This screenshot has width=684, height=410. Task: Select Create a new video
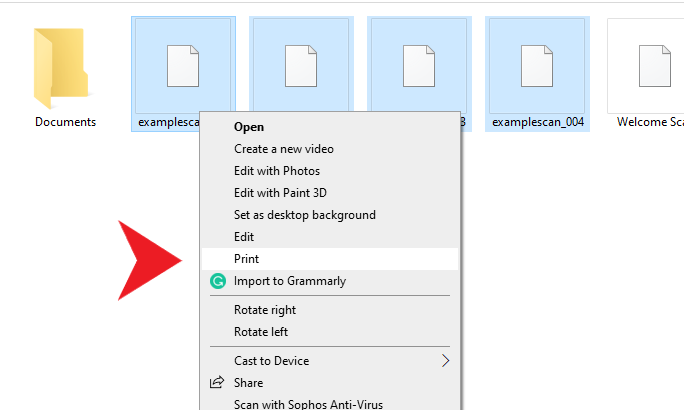(284, 149)
